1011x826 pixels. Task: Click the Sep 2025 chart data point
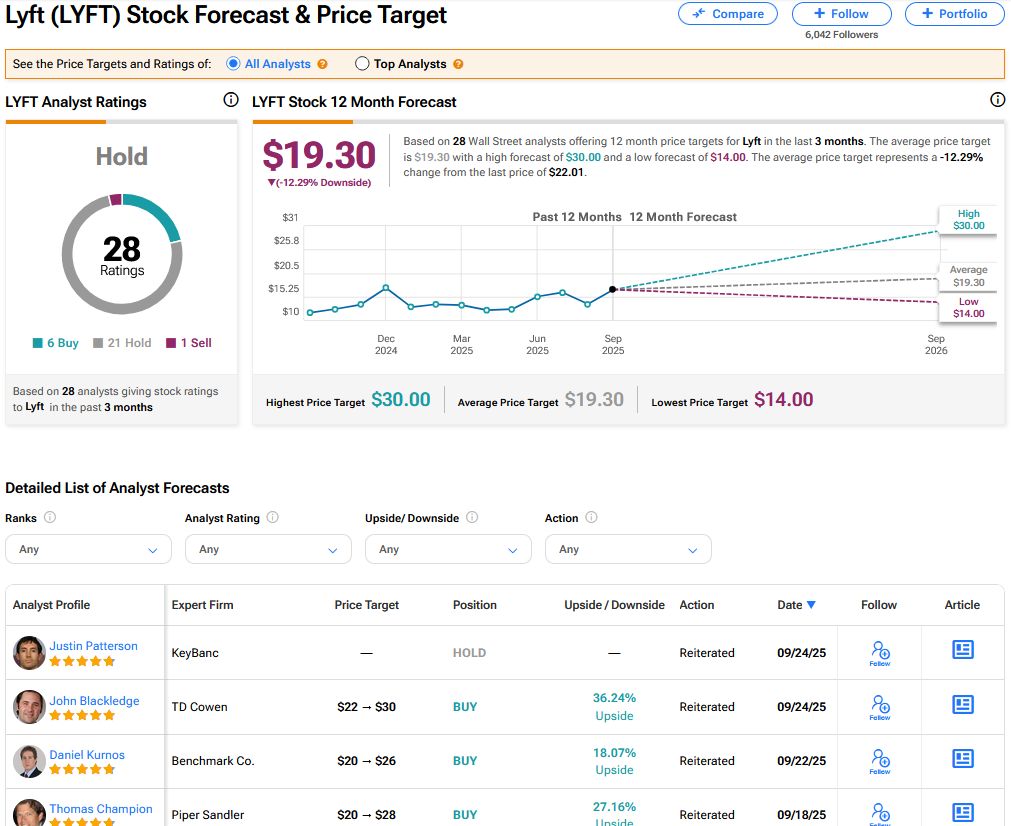613,290
